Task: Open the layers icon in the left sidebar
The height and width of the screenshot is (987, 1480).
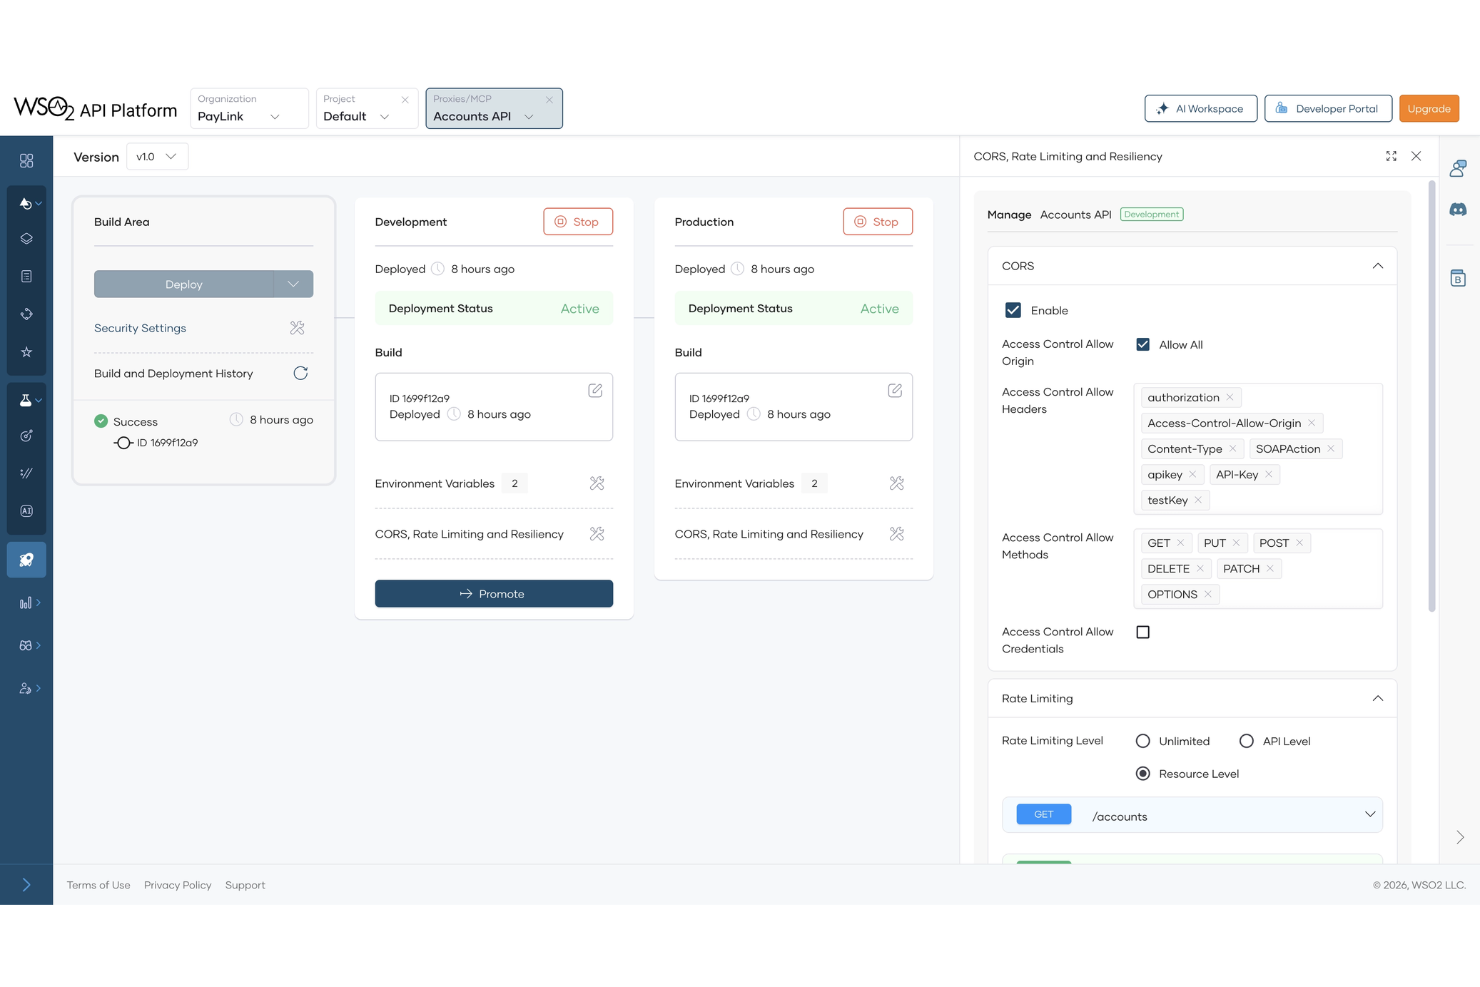Action: (26, 239)
